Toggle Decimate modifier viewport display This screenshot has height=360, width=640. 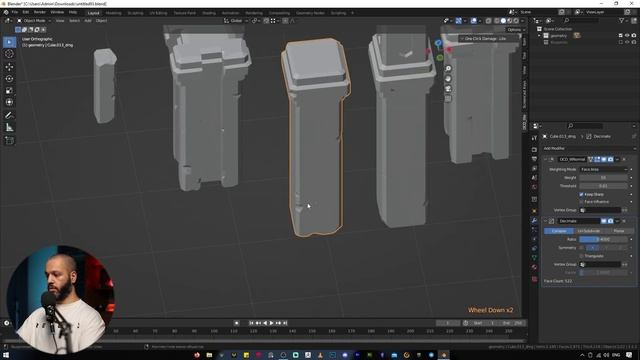[604, 221]
